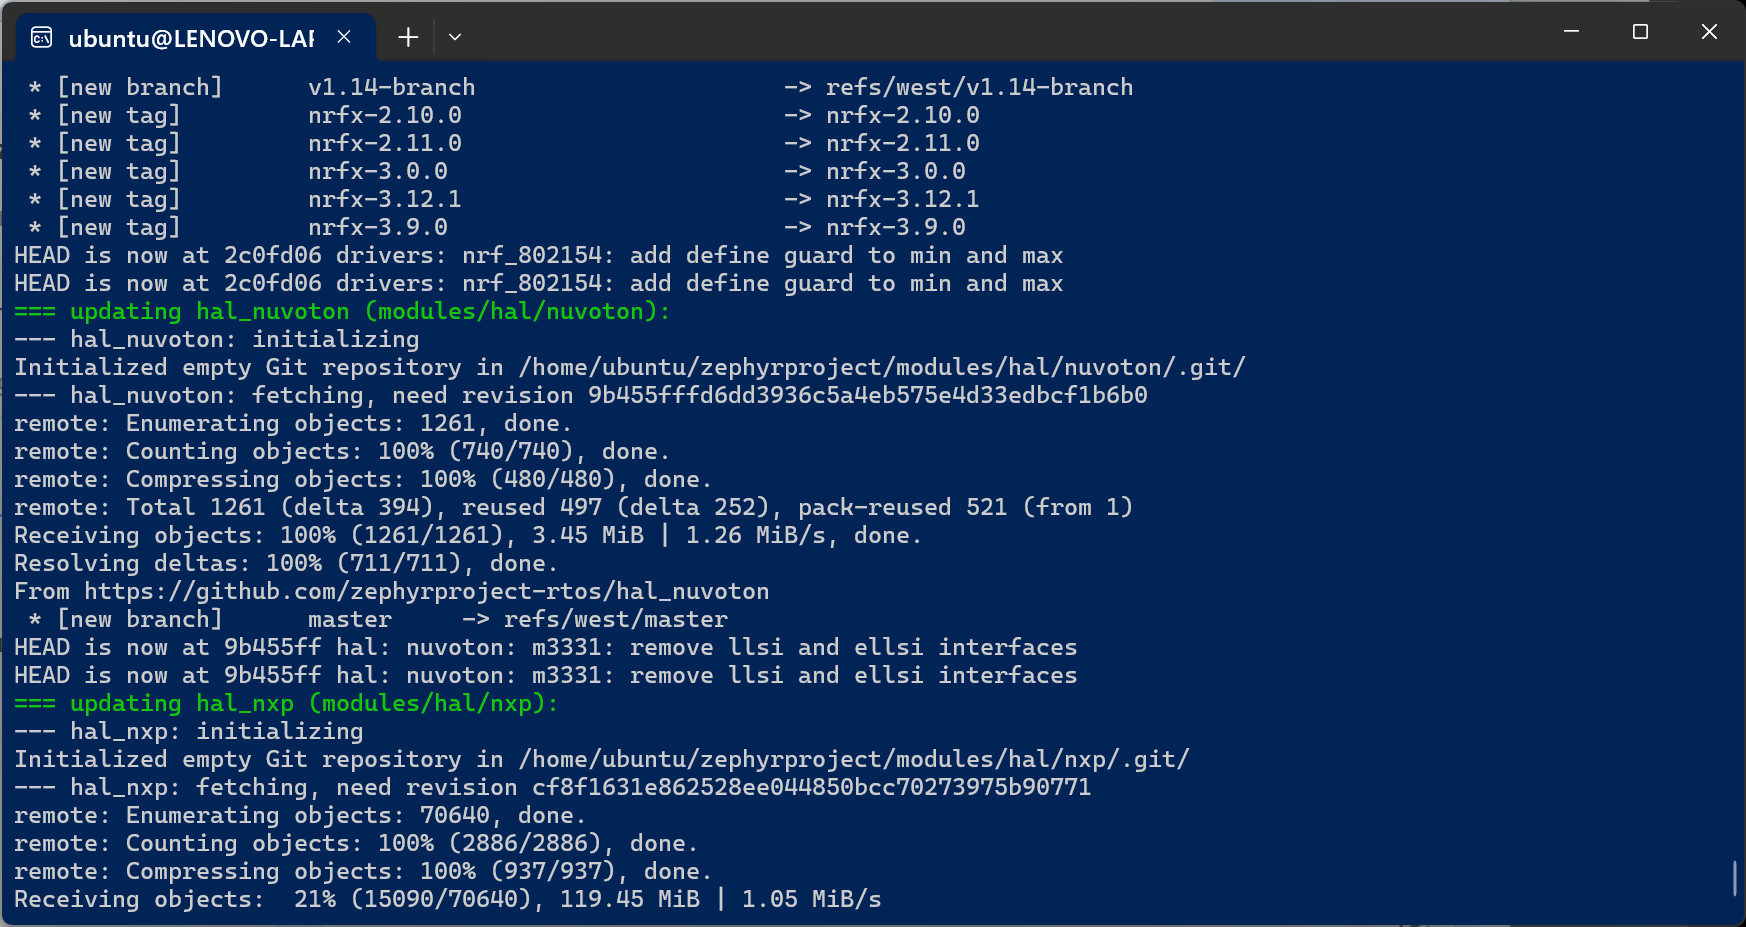
Task: Open the github.com hal_nuvoton repository URL
Action: point(426,591)
